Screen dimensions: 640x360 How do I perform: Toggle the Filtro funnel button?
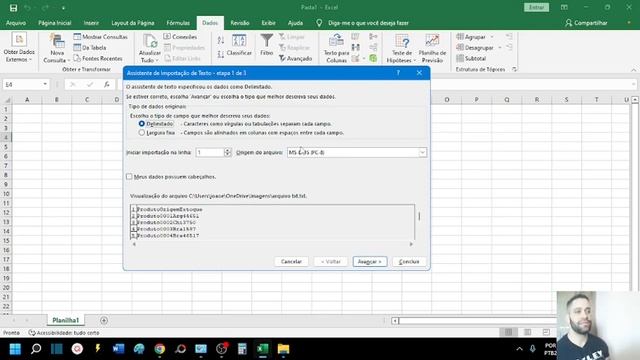[267, 44]
